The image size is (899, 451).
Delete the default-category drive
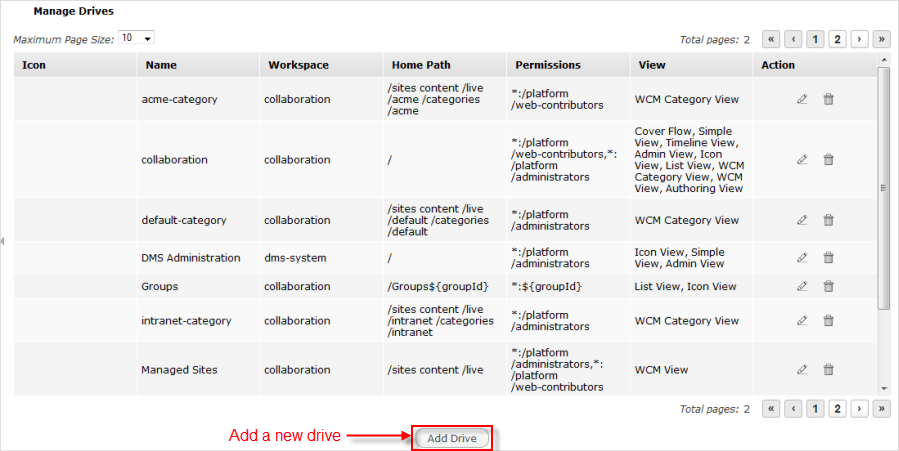[828, 220]
